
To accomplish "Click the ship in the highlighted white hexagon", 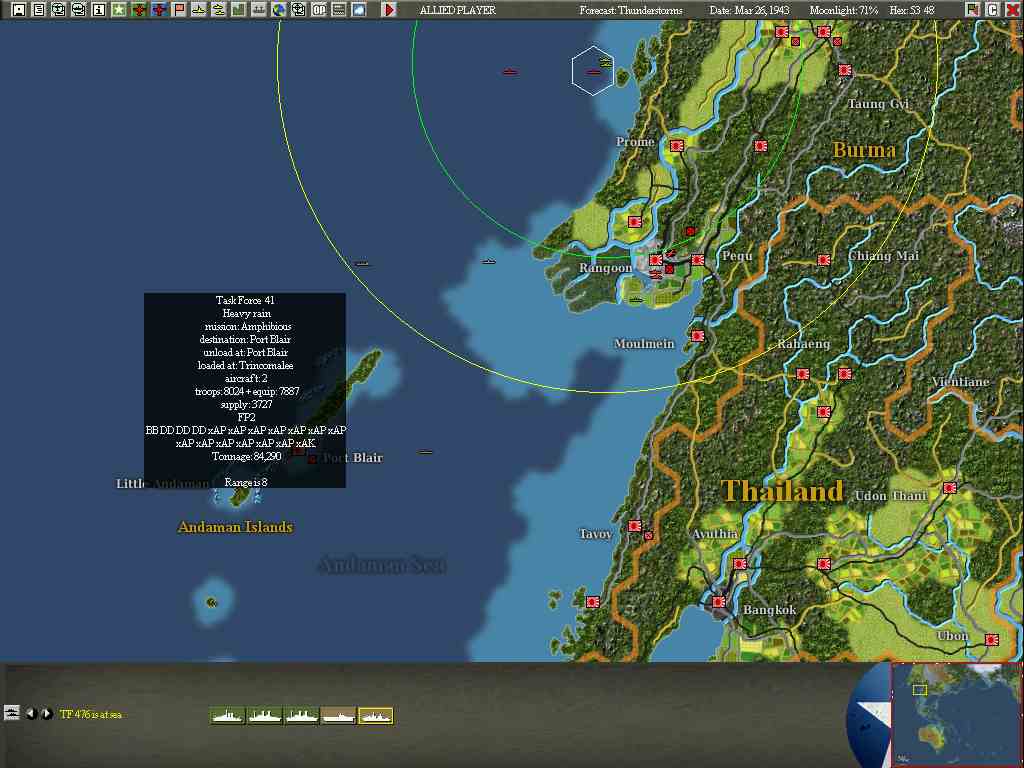I will point(593,72).
